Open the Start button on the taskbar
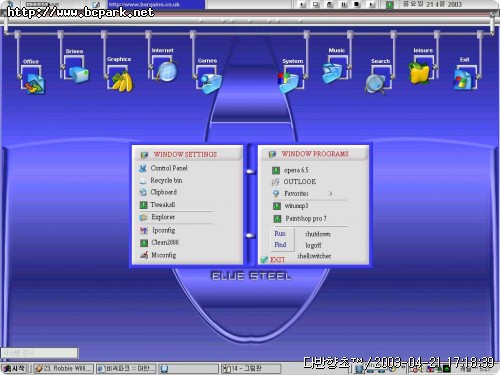 click(14, 369)
